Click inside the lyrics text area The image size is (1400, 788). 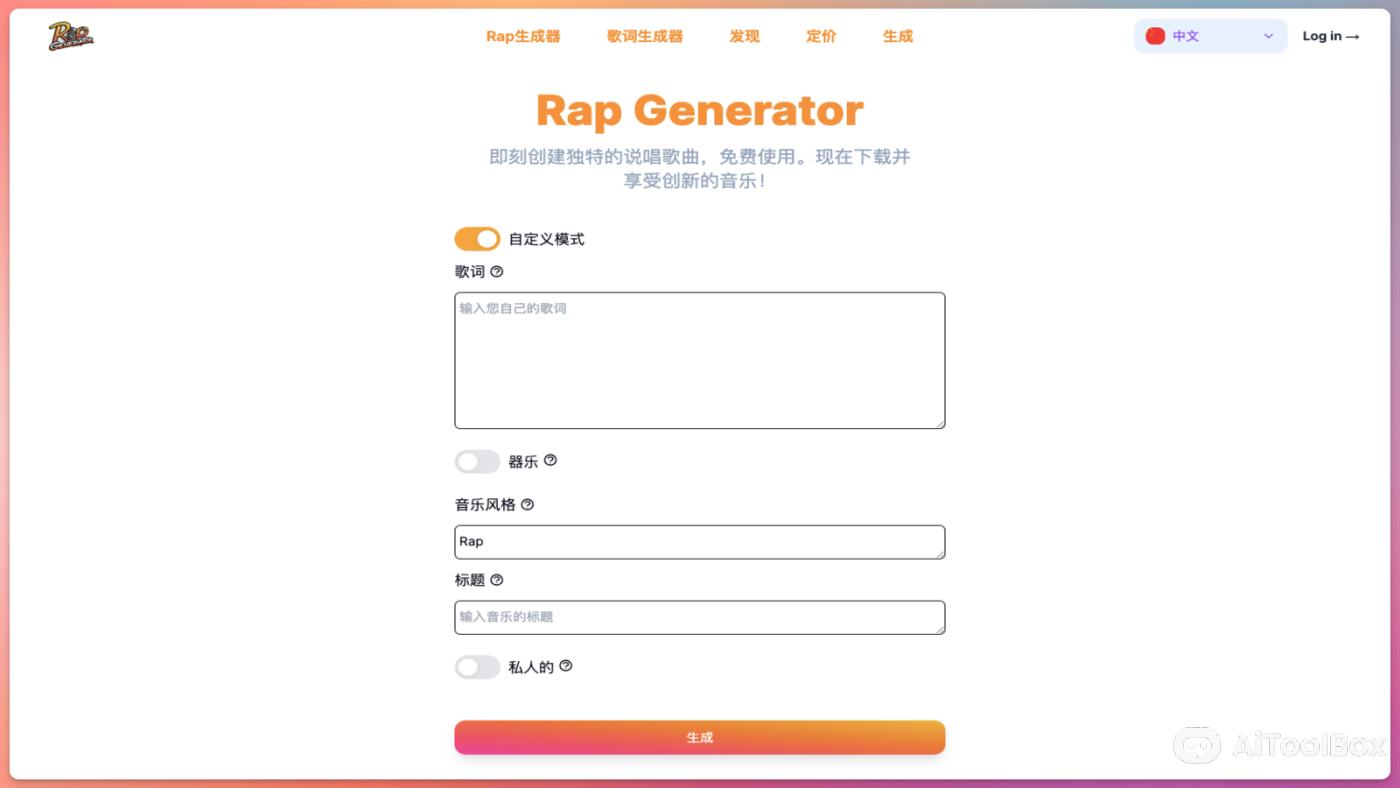click(699, 360)
